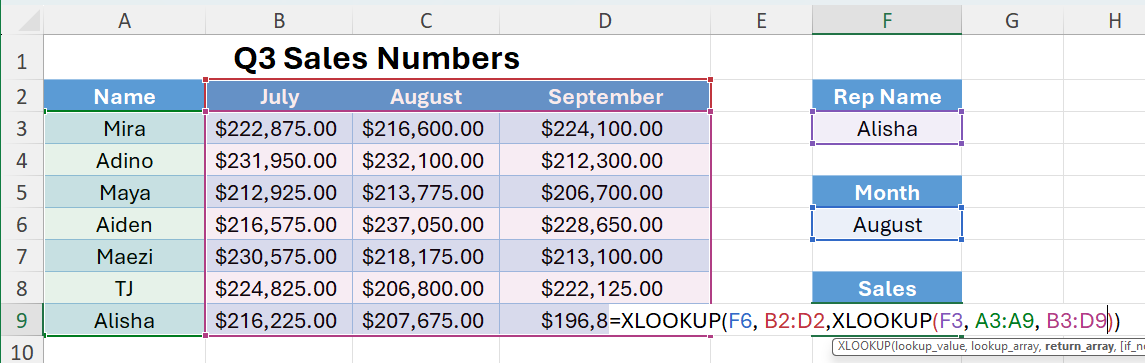Select column C header
Image resolution: width=1145 pixels, height=363 pixels.
coord(426,21)
